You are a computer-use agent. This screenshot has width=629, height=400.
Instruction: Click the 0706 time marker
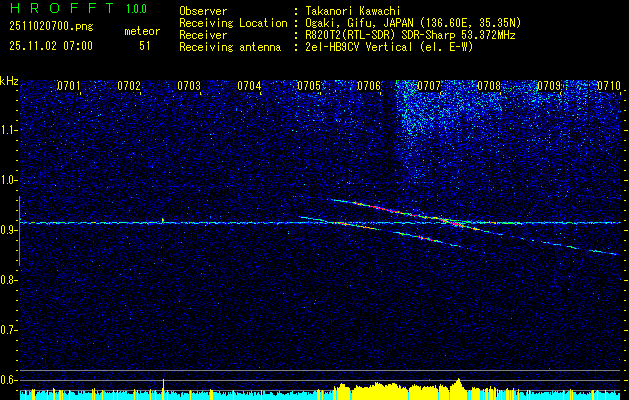tap(369, 86)
